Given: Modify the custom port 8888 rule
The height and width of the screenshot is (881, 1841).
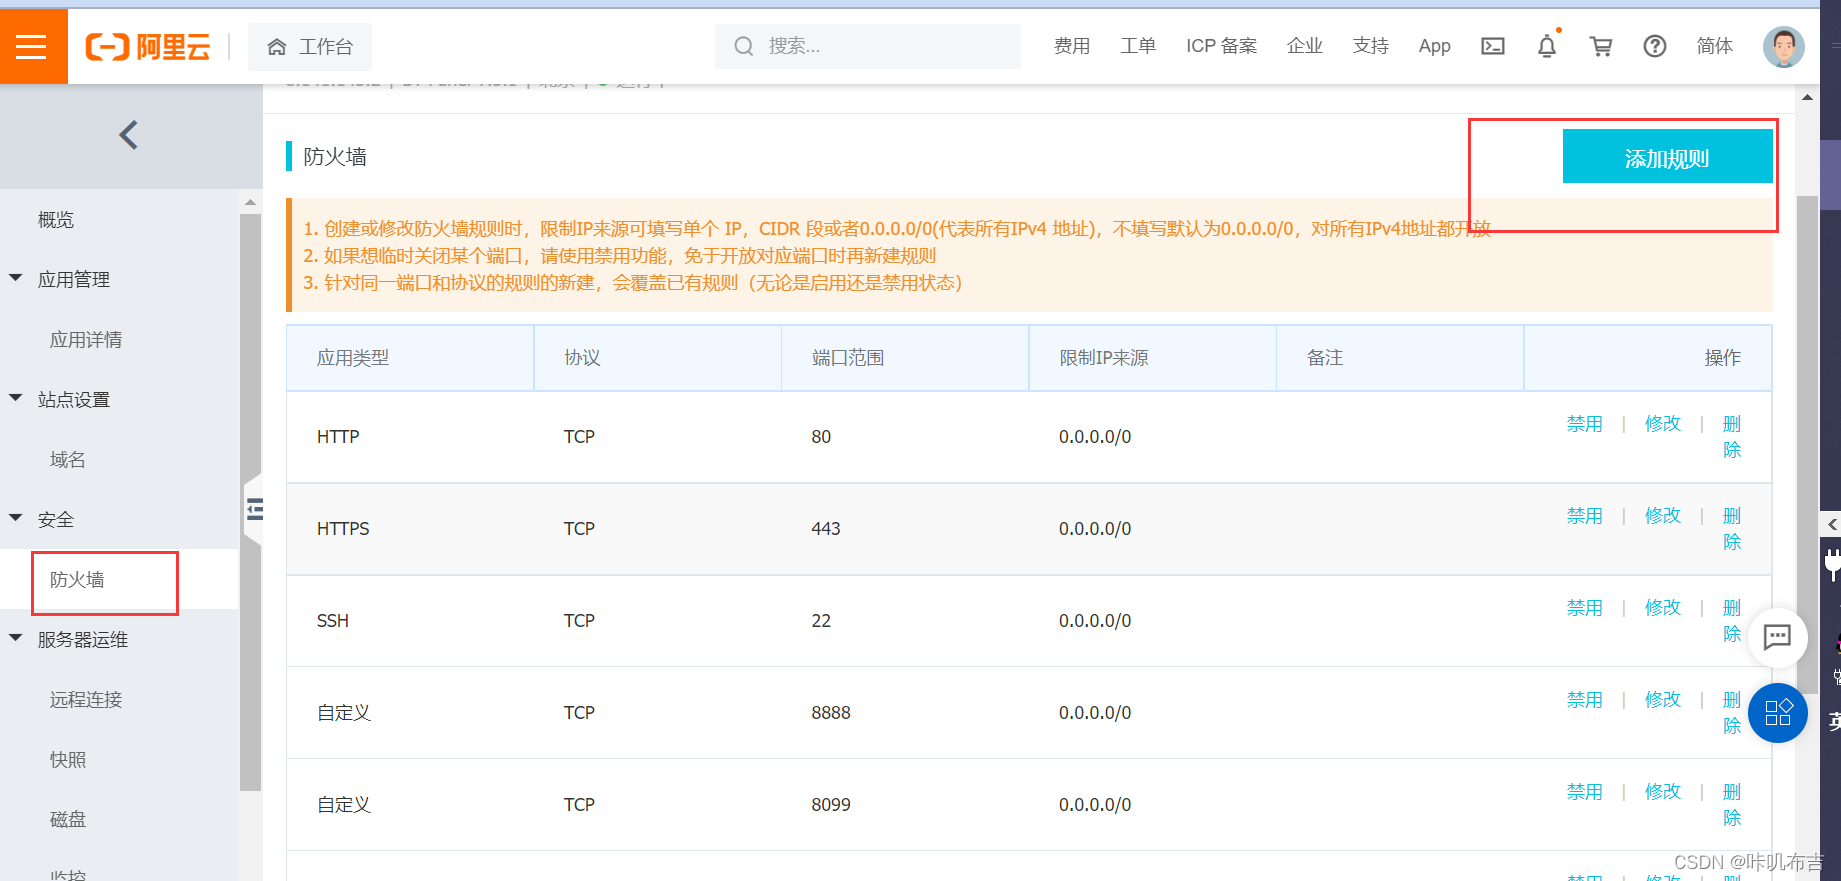Looking at the screenshot, I should click(1663, 700).
